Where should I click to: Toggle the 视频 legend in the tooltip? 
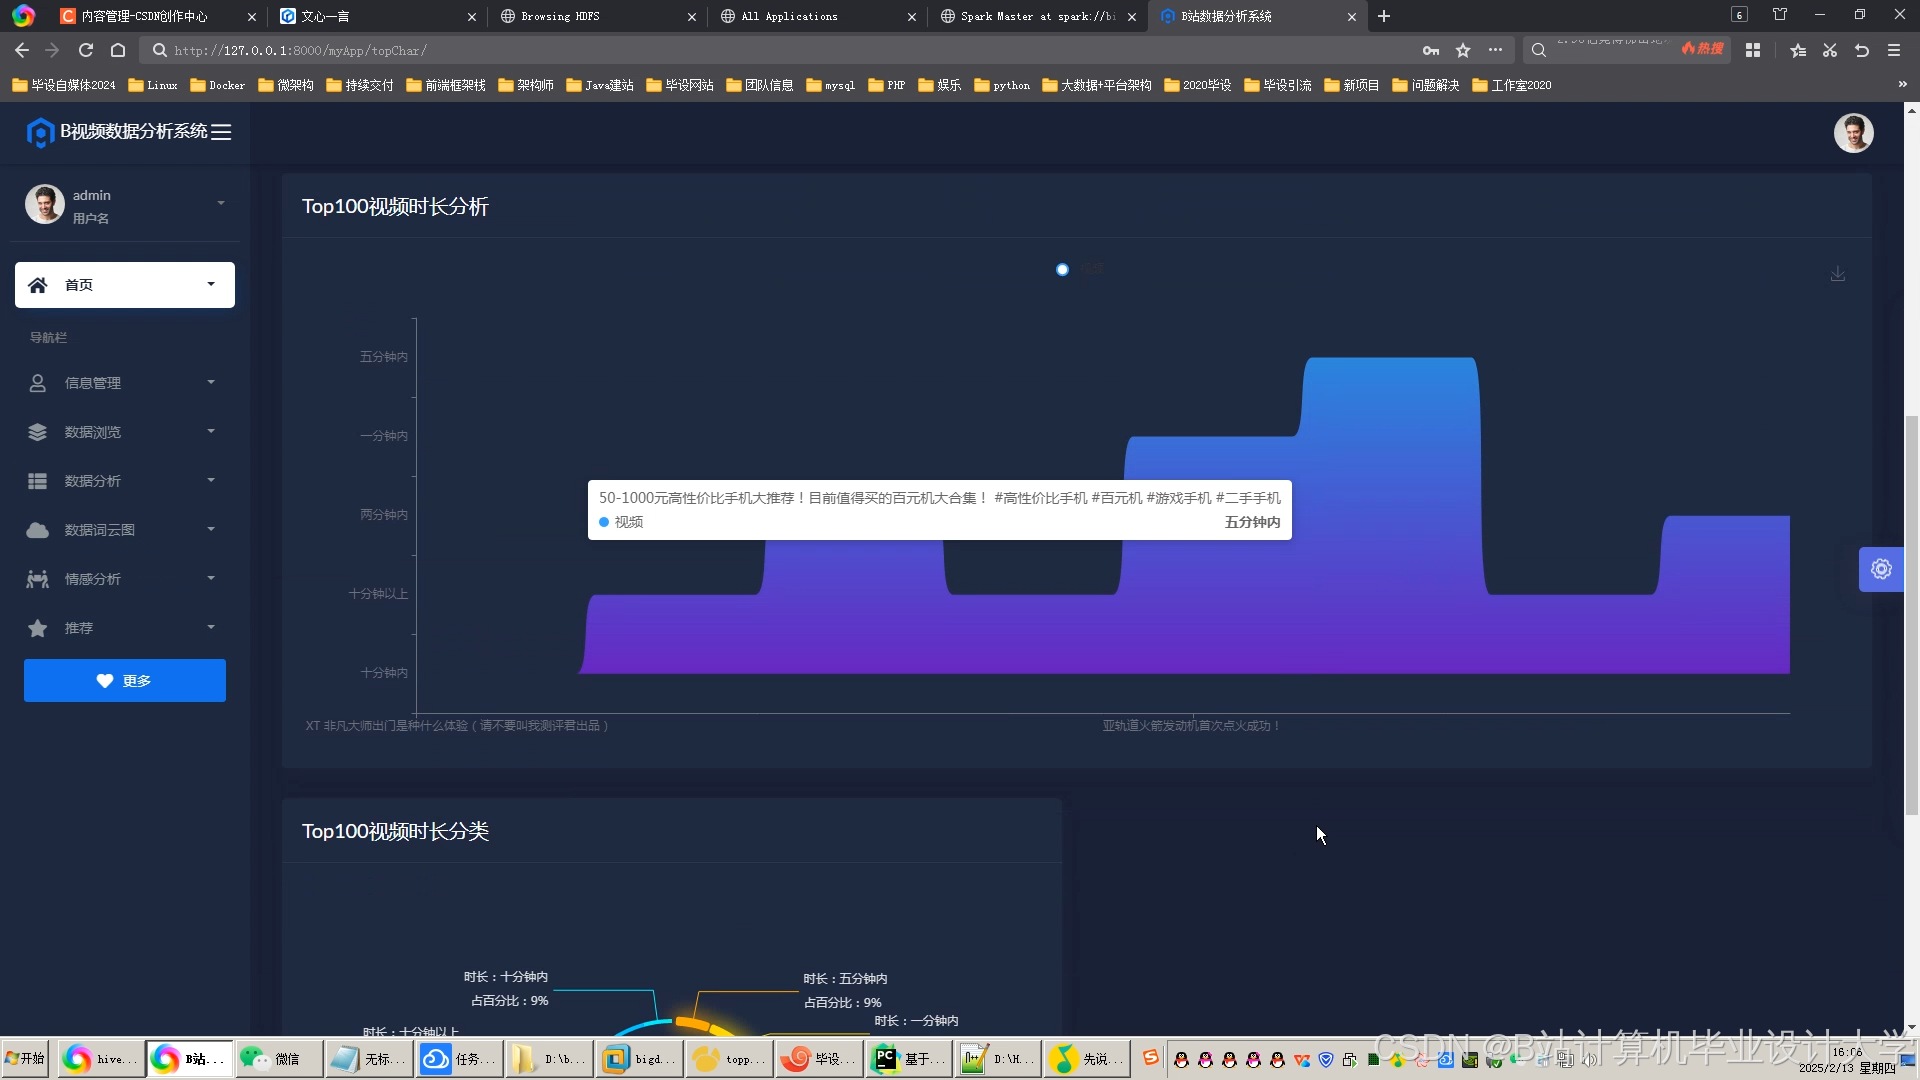[620, 521]
